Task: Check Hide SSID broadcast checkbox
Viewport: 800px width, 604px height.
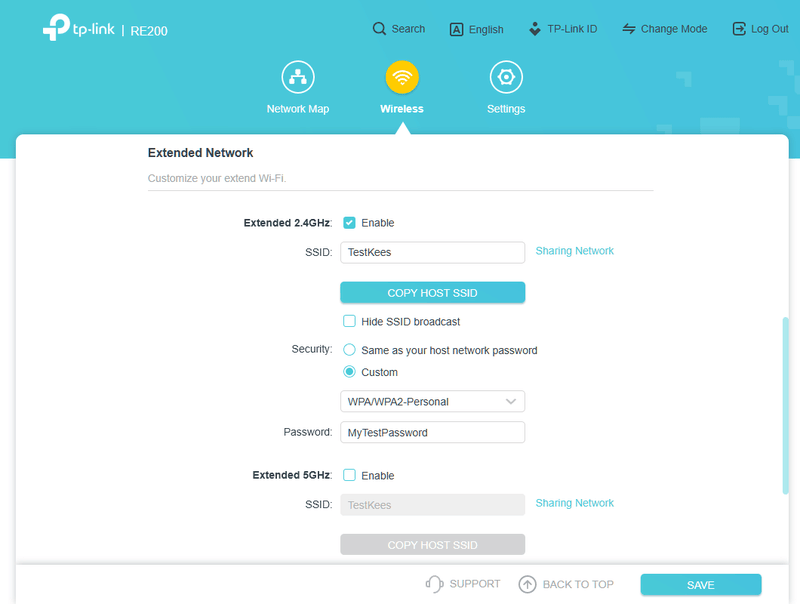Action: coord(349,321)
